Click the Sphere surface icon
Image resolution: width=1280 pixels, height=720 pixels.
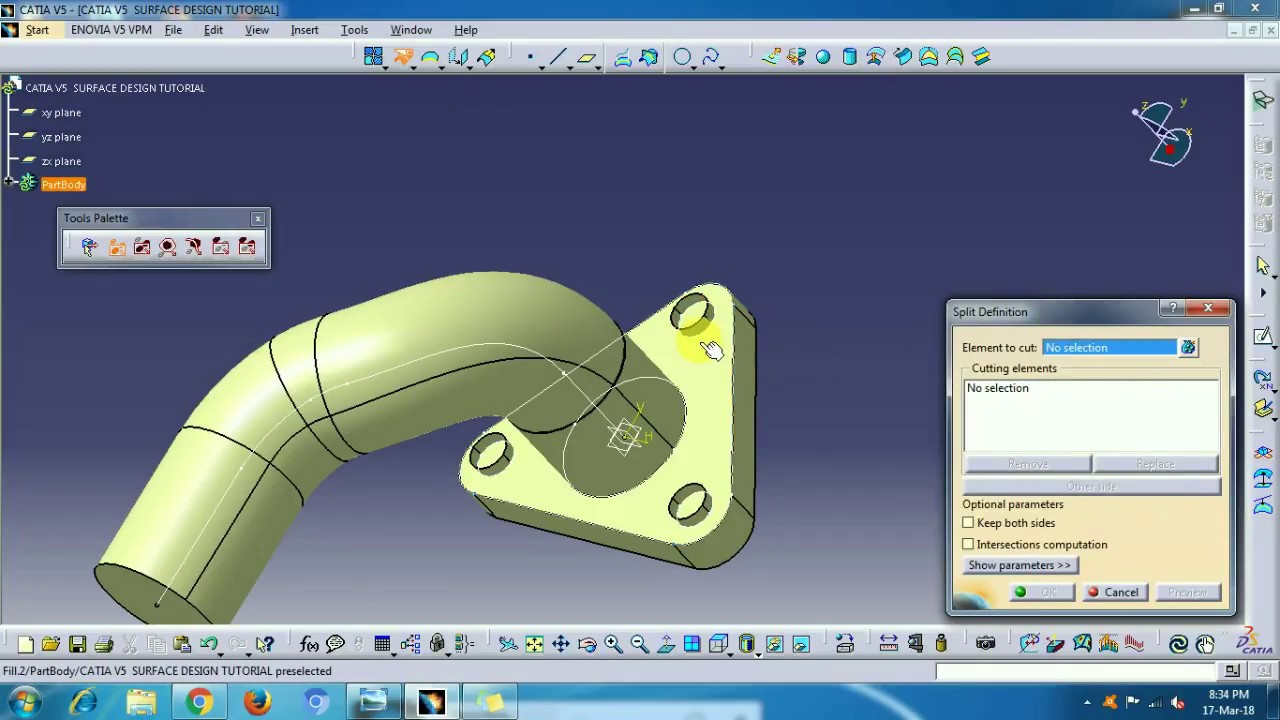[x=823, y=57]
